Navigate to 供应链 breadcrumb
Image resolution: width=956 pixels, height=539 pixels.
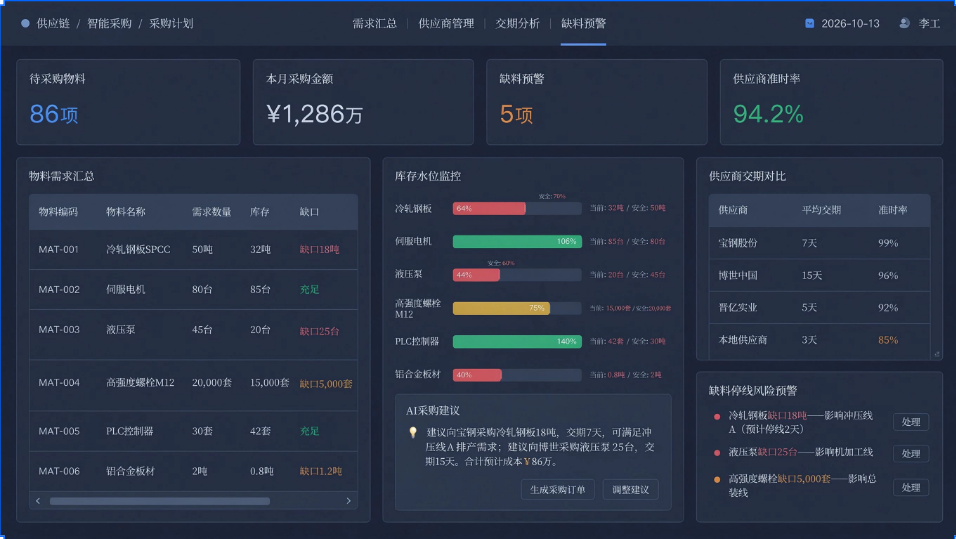(x=53, y=23)
